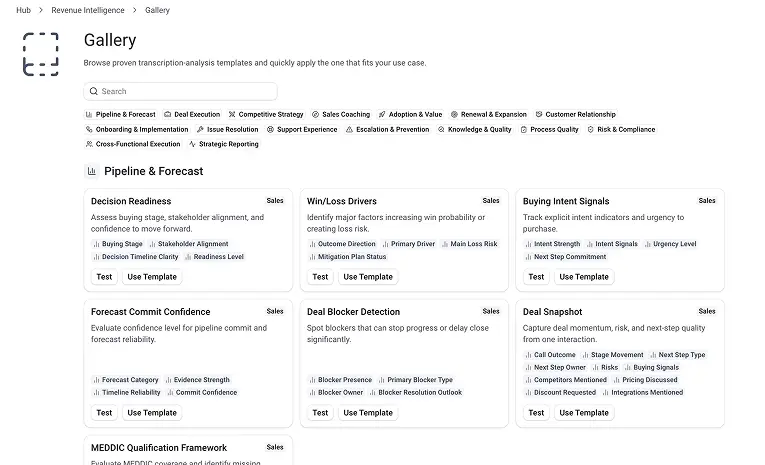Select the Process Quality chip
Image resolution: width=765 pixels, height=465 pixels.
[x=549, y=129]
